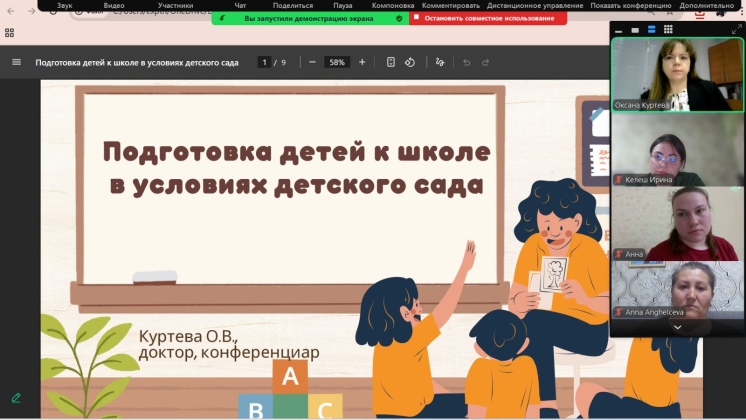Click the Пауза share button
The image size is (746, 420).
coord(343,5)
